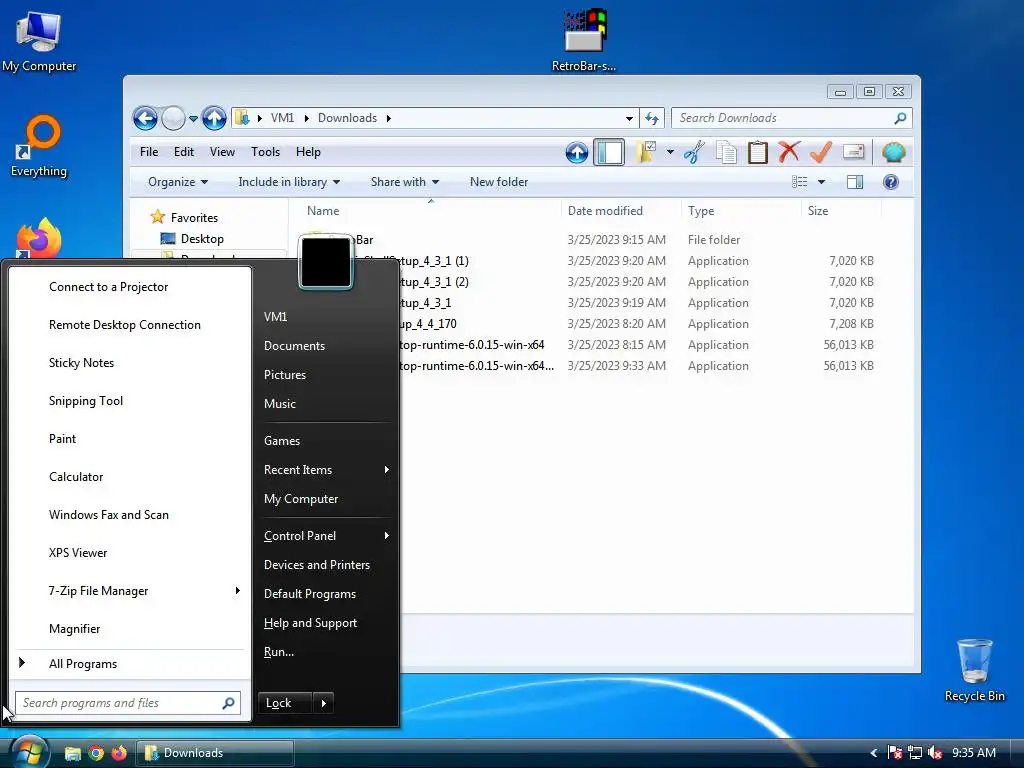Screen dimensions: 1024x768
Task: Click the red X Delete icon
Action: pos(789,152)
